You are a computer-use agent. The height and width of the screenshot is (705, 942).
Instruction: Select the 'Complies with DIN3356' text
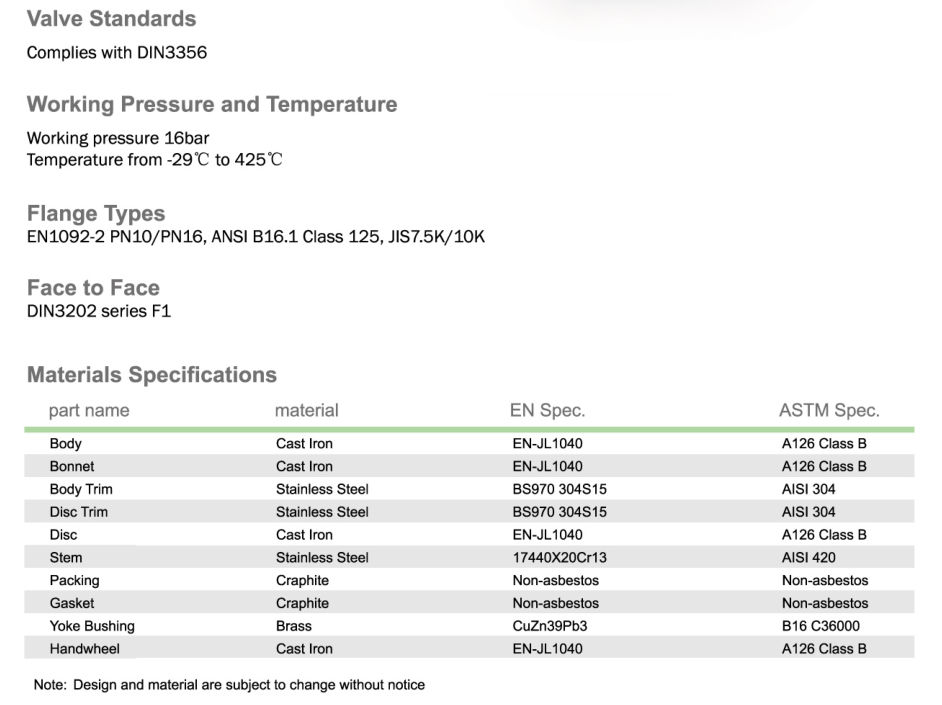tap(117, 53)
